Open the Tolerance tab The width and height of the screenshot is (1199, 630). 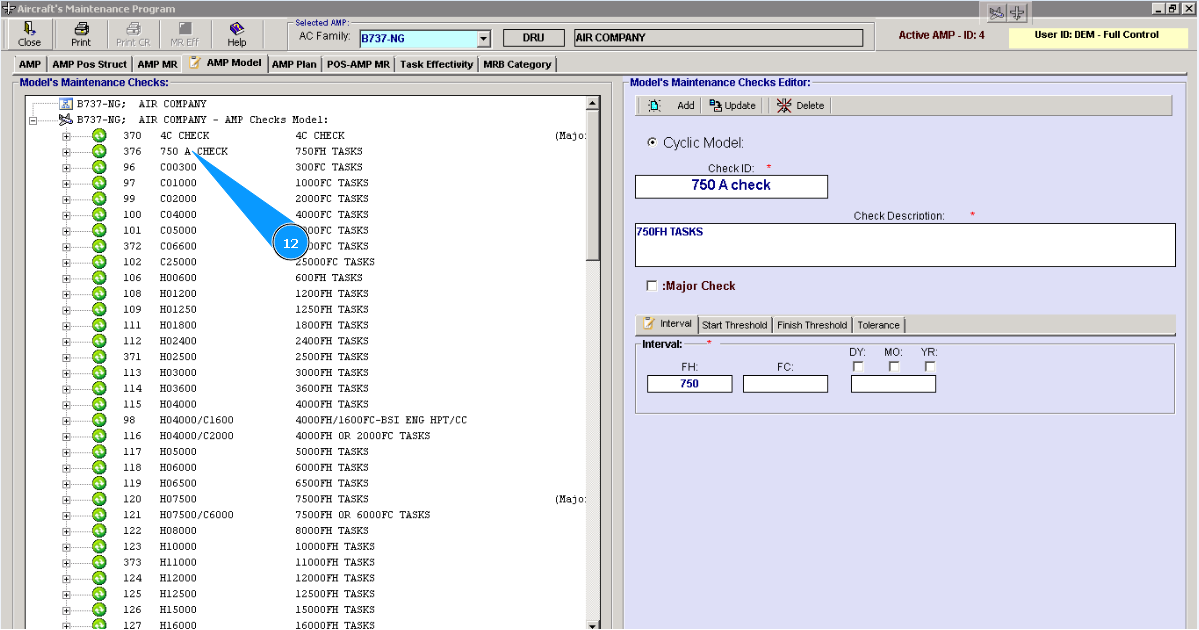pyautogui.click(x=878, y=325)
